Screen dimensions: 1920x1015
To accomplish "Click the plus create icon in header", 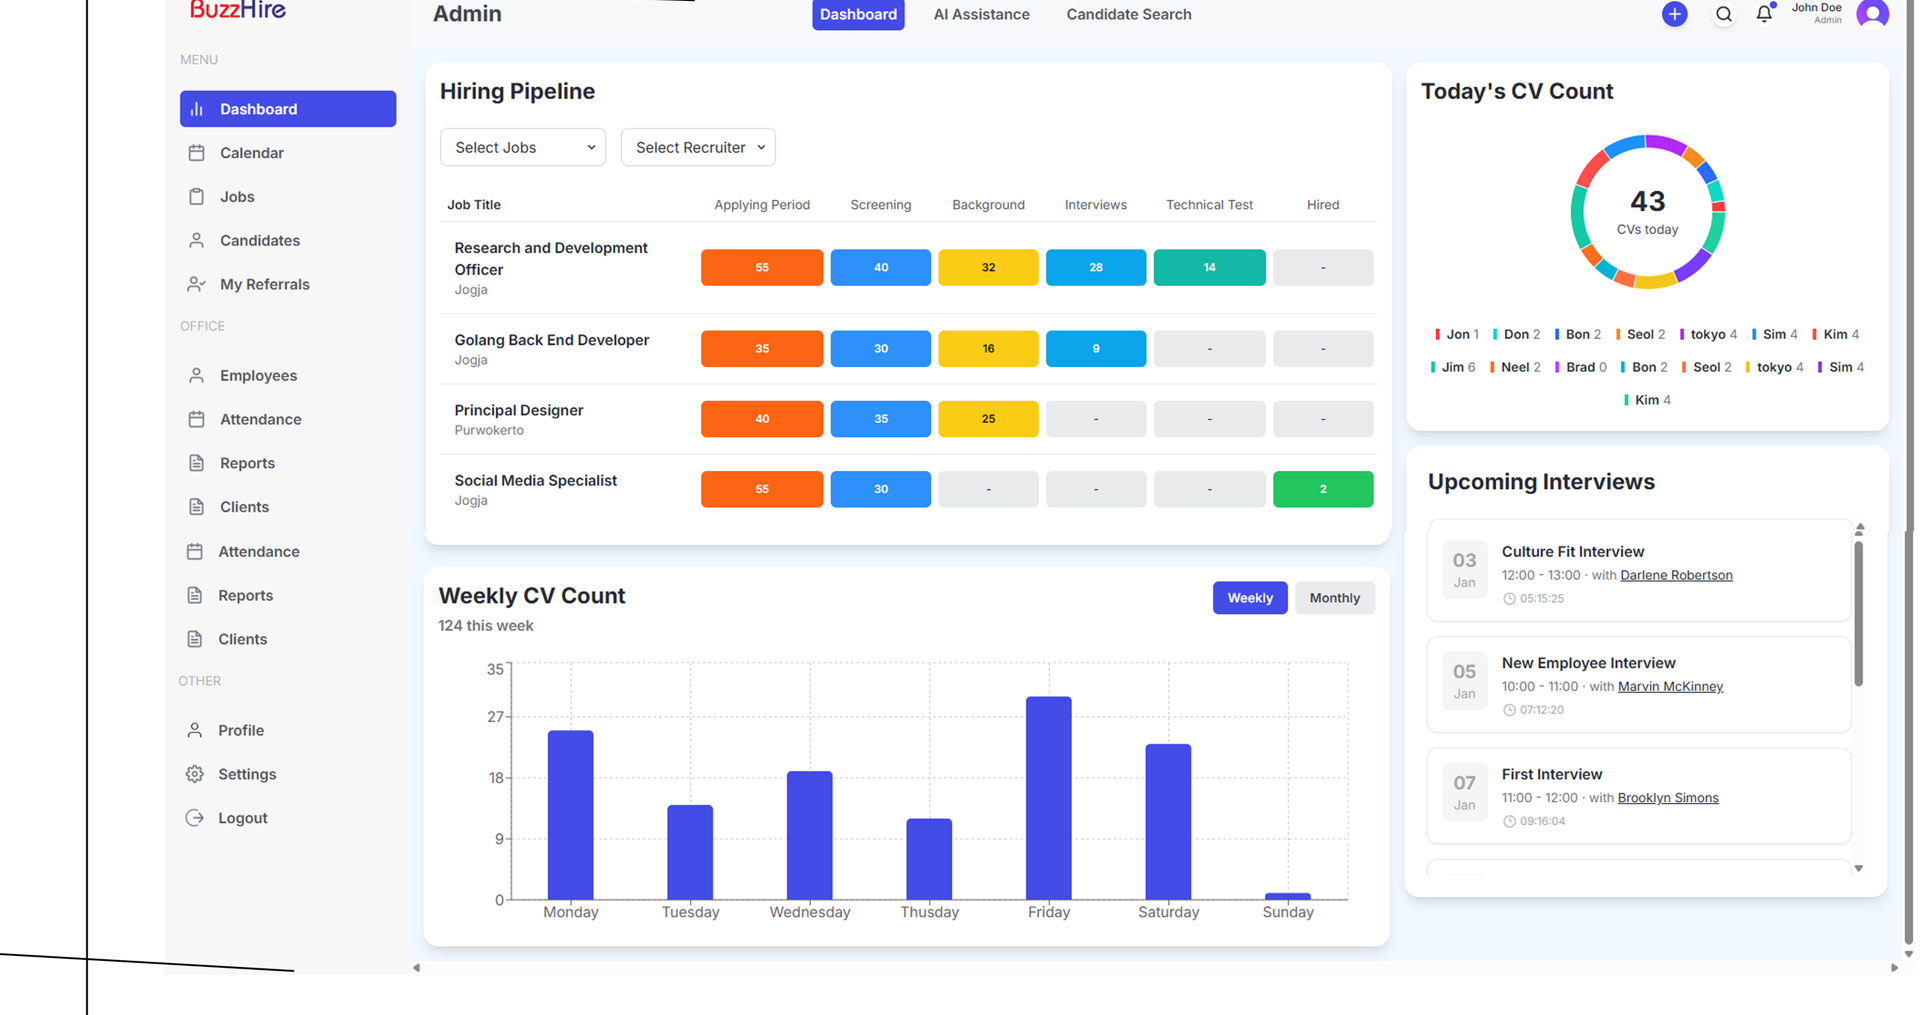I will click(x=1674, y=14).
